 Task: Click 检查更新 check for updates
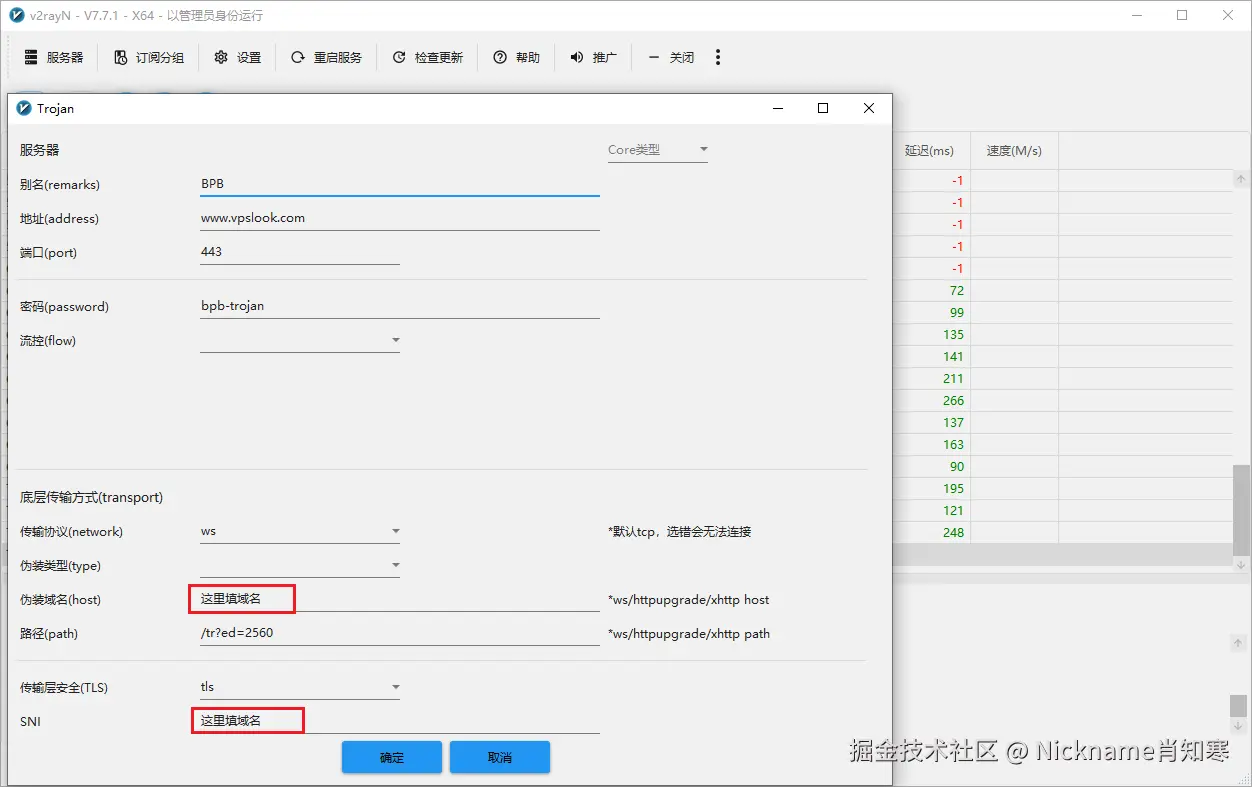click(427, 58)
